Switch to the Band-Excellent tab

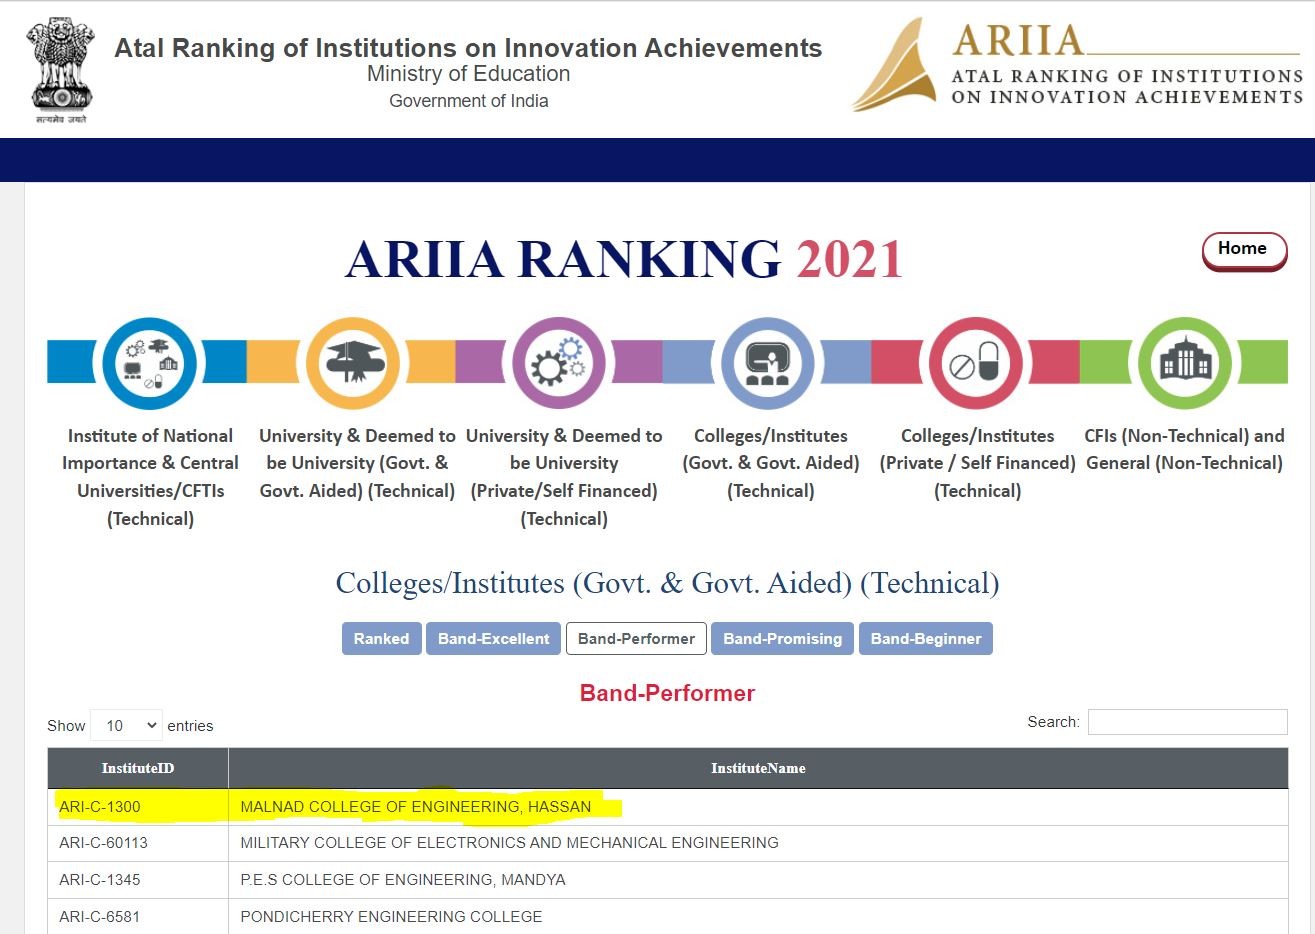[493, 639]
